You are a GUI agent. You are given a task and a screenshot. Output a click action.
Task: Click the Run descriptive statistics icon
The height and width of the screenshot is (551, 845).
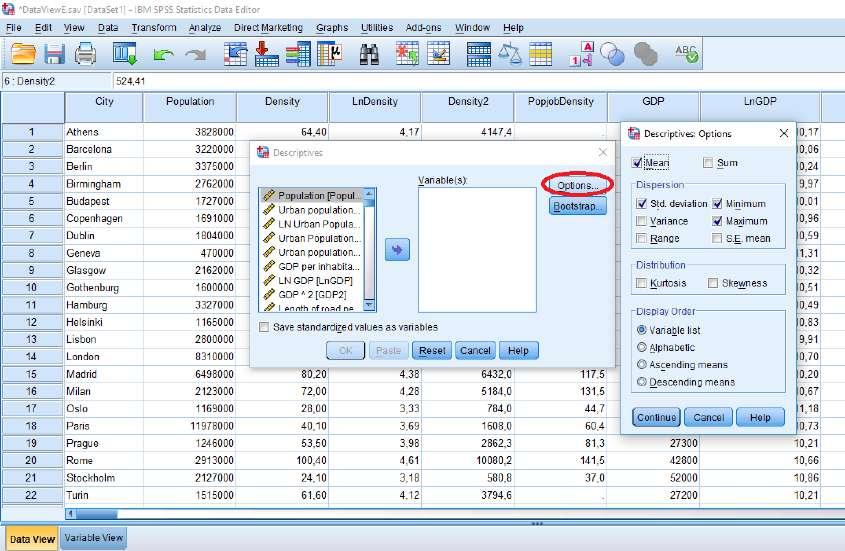click(x=330, y=54)
